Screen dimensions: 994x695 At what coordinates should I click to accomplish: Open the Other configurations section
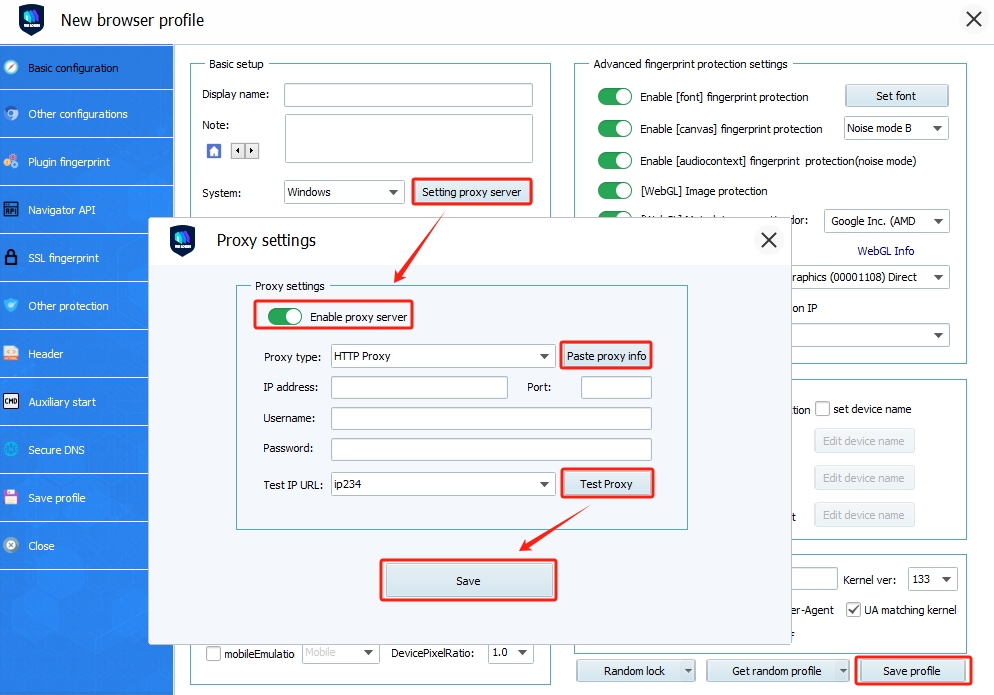(78, 114)
